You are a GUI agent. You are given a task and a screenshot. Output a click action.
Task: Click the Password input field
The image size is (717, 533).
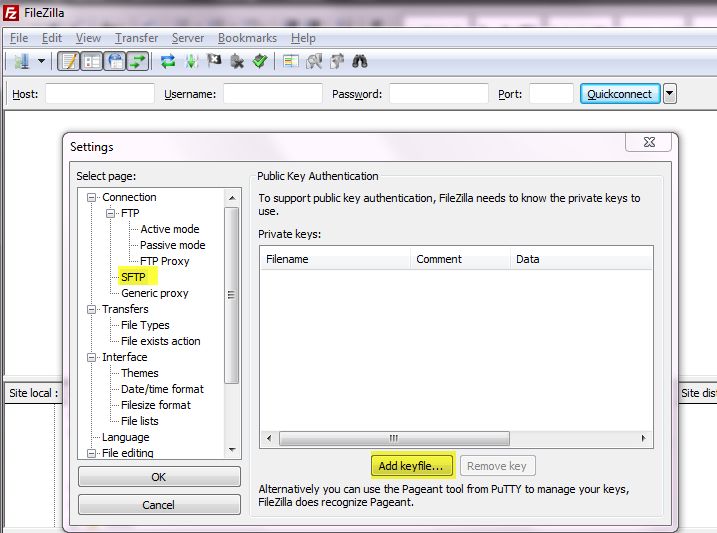(439, 94)
